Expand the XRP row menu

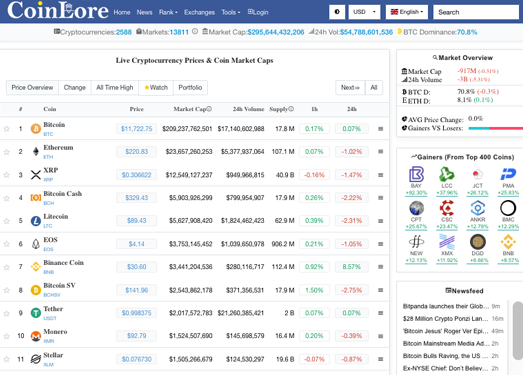[381, 175]
